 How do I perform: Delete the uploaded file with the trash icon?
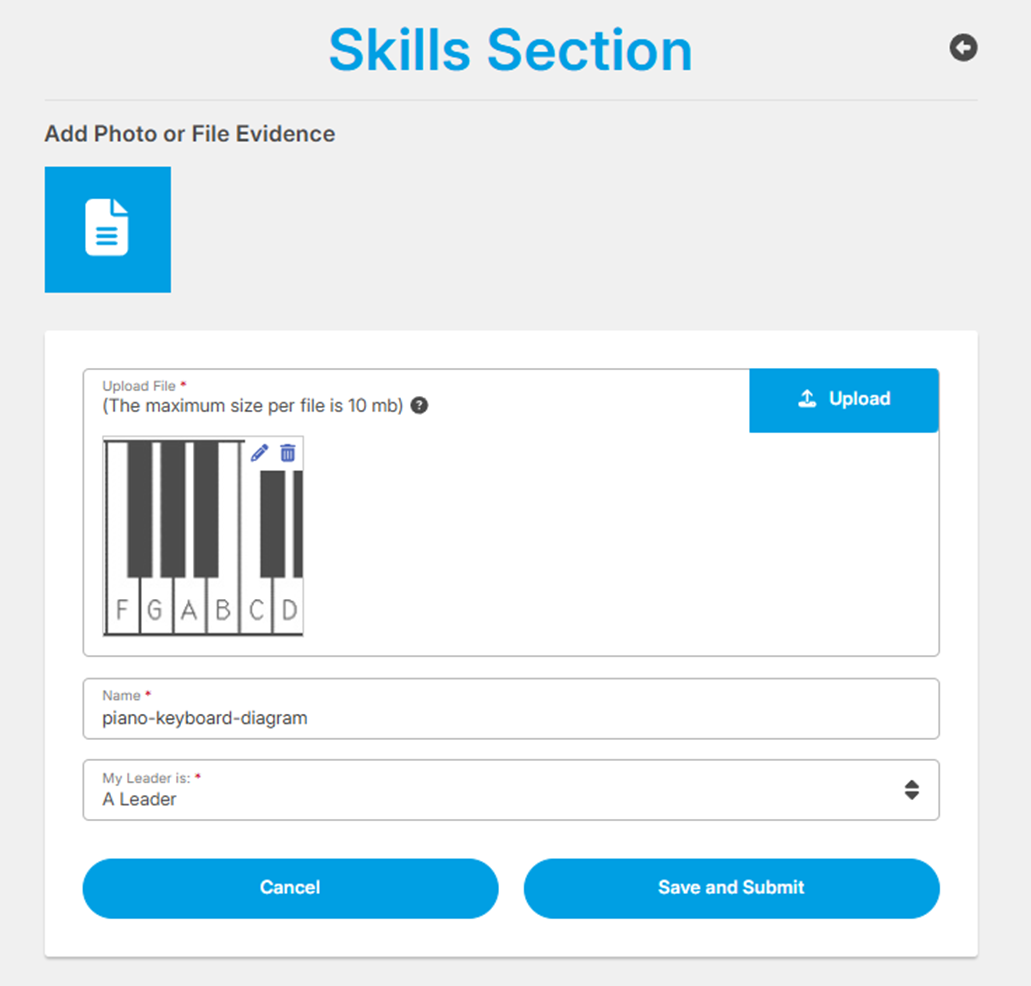288,453
